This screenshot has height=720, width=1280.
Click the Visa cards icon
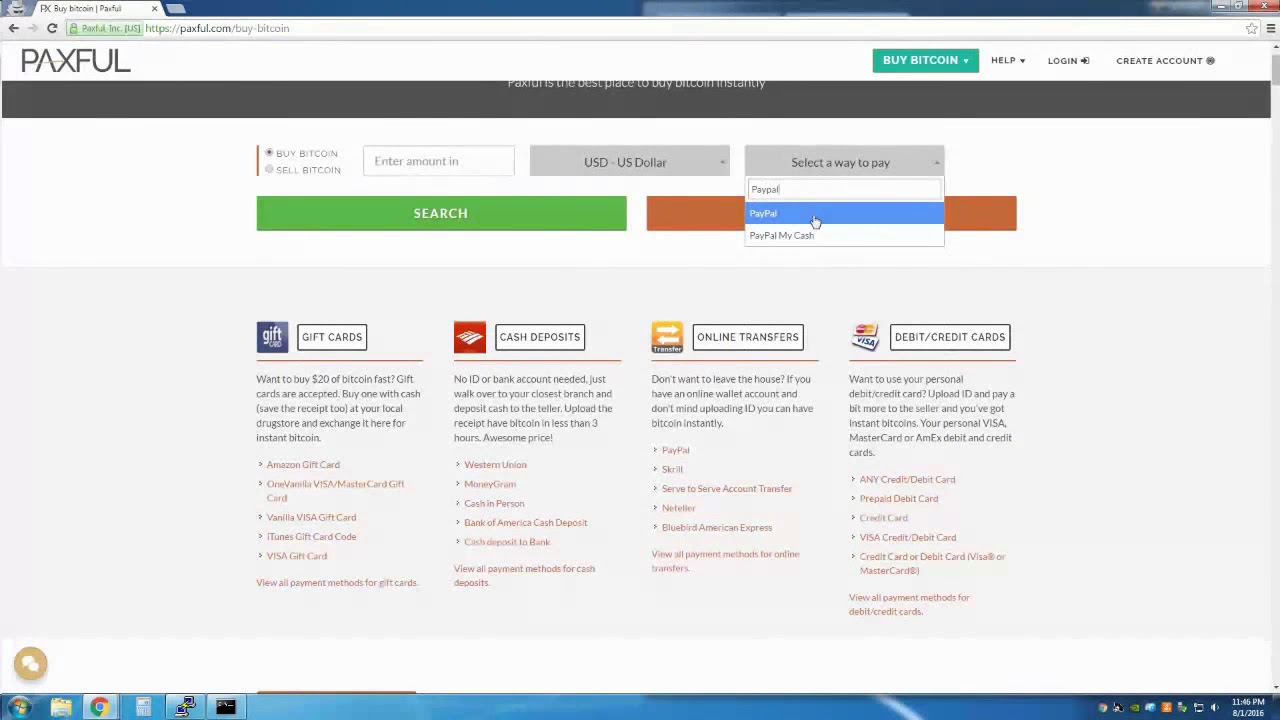click(x=865, y=337)
